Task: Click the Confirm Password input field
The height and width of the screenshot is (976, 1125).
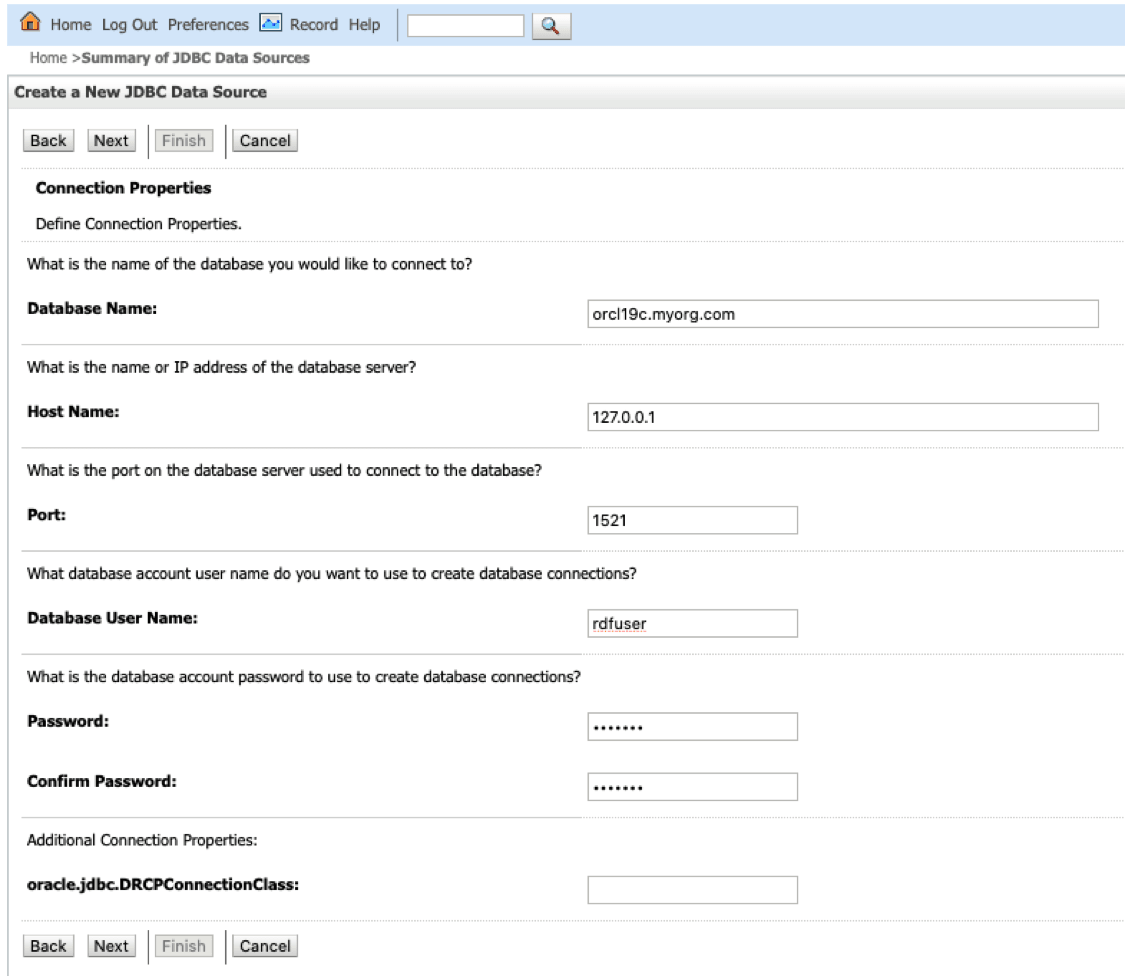Action: tap(692, 787)
